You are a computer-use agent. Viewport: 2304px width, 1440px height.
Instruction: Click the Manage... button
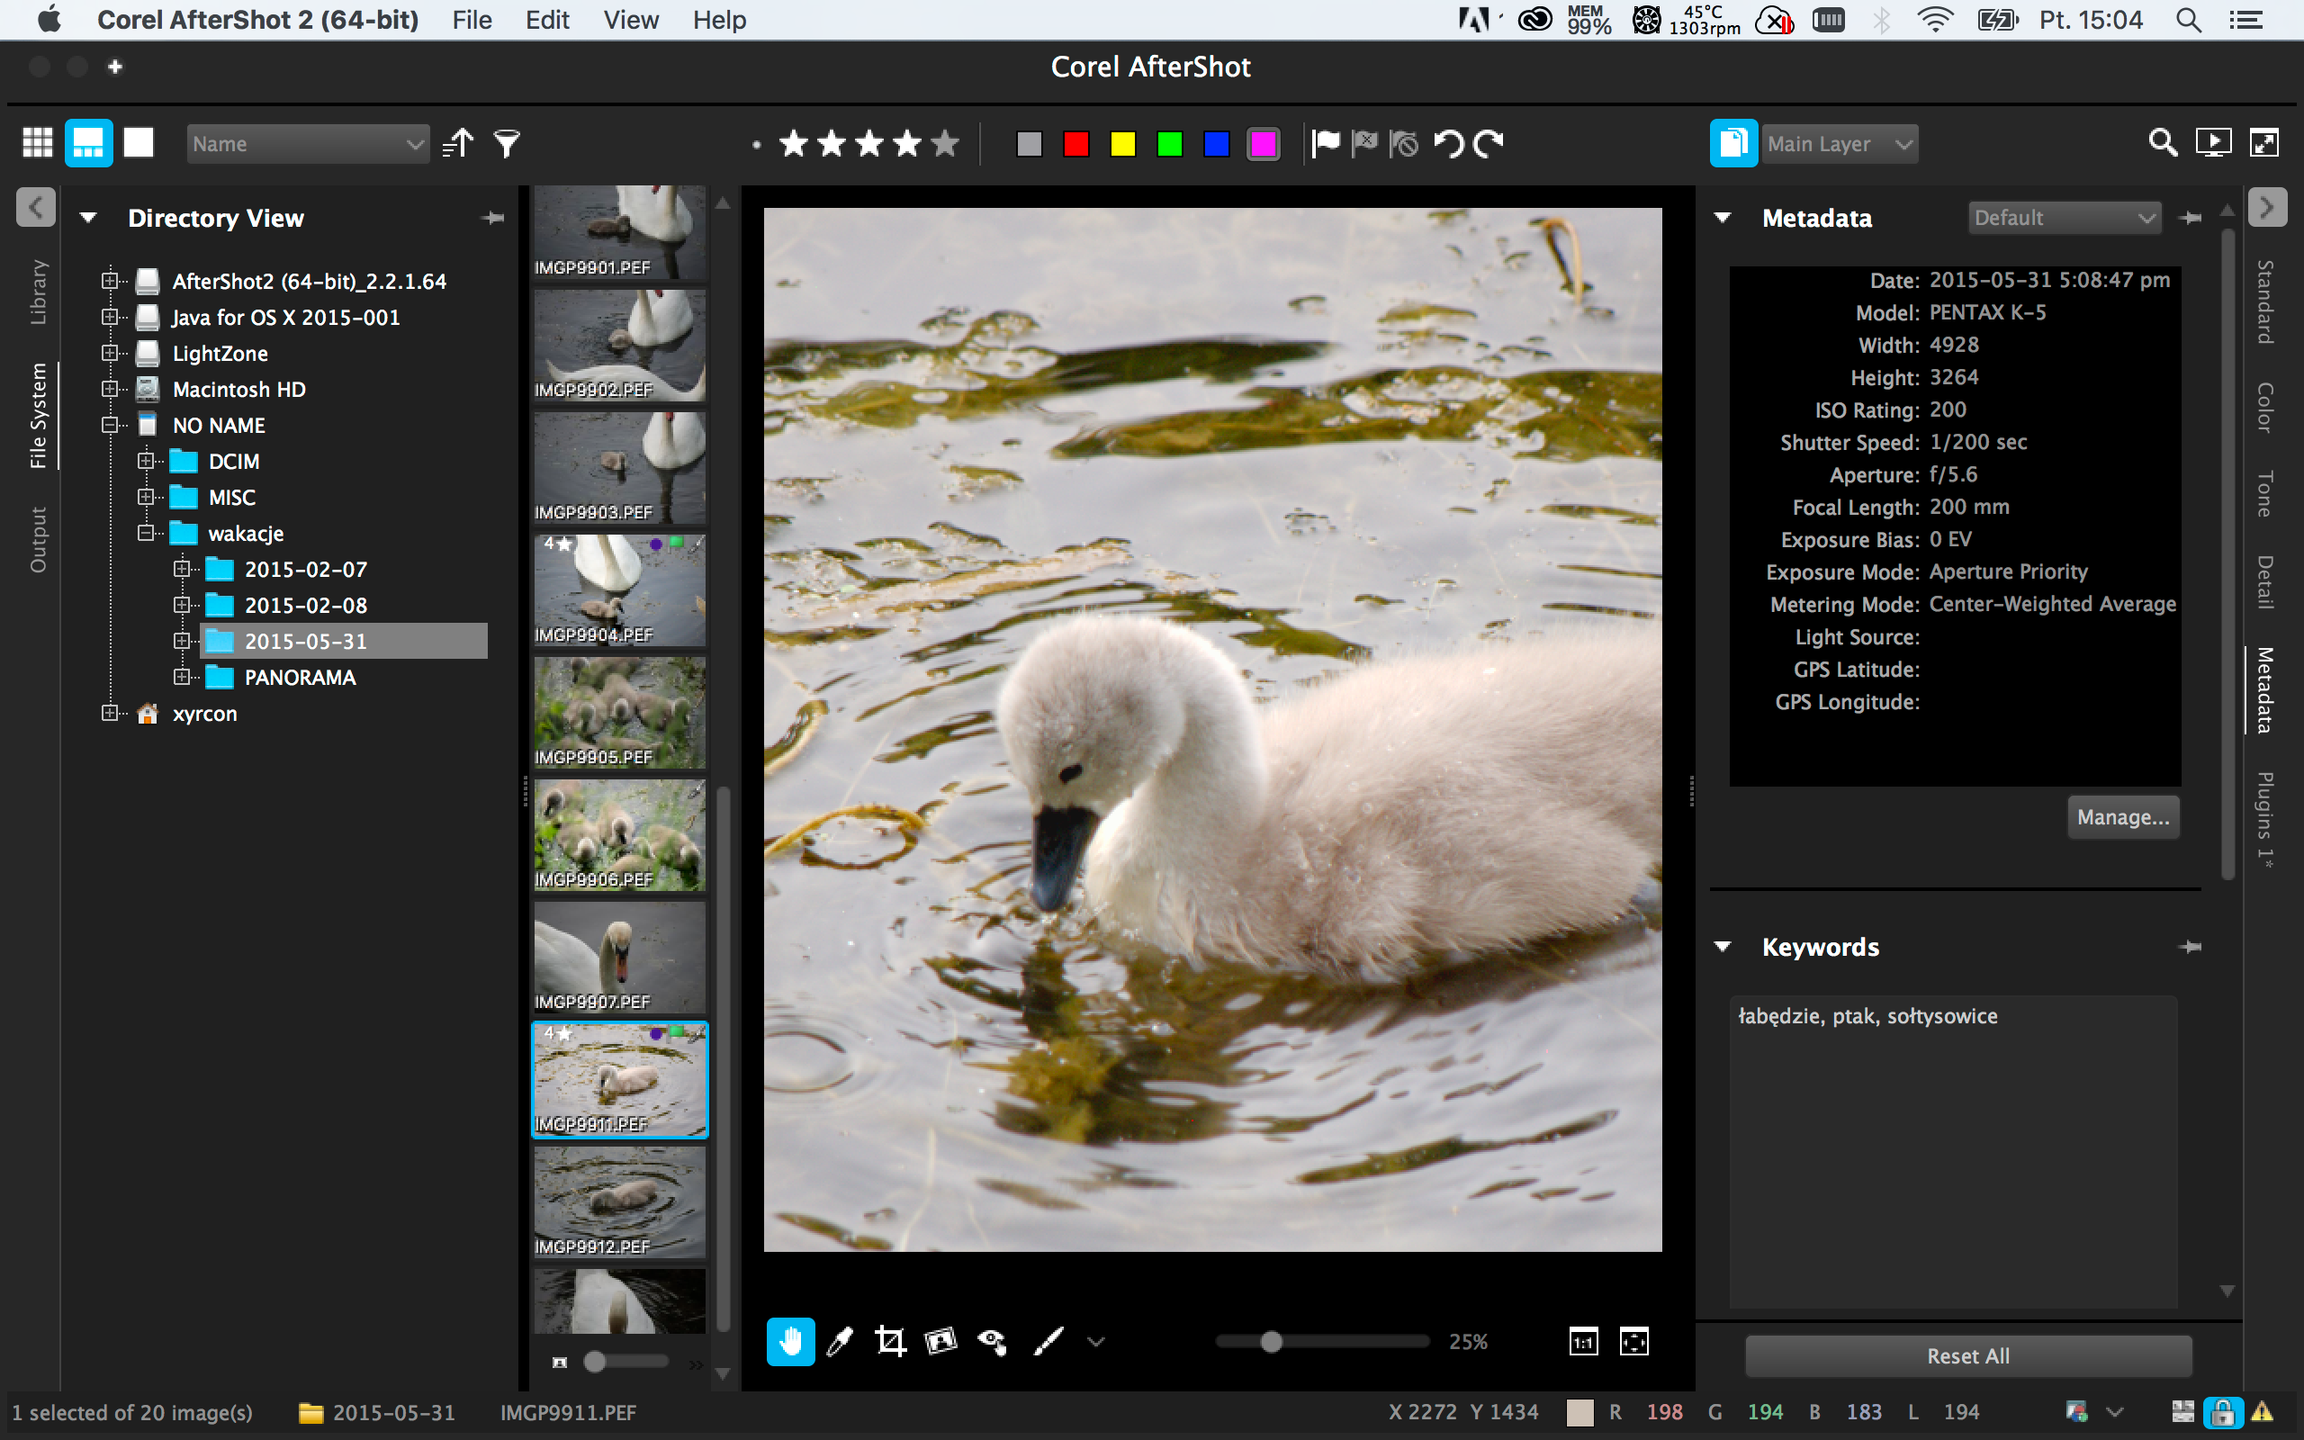click(x=2123, y=817)
